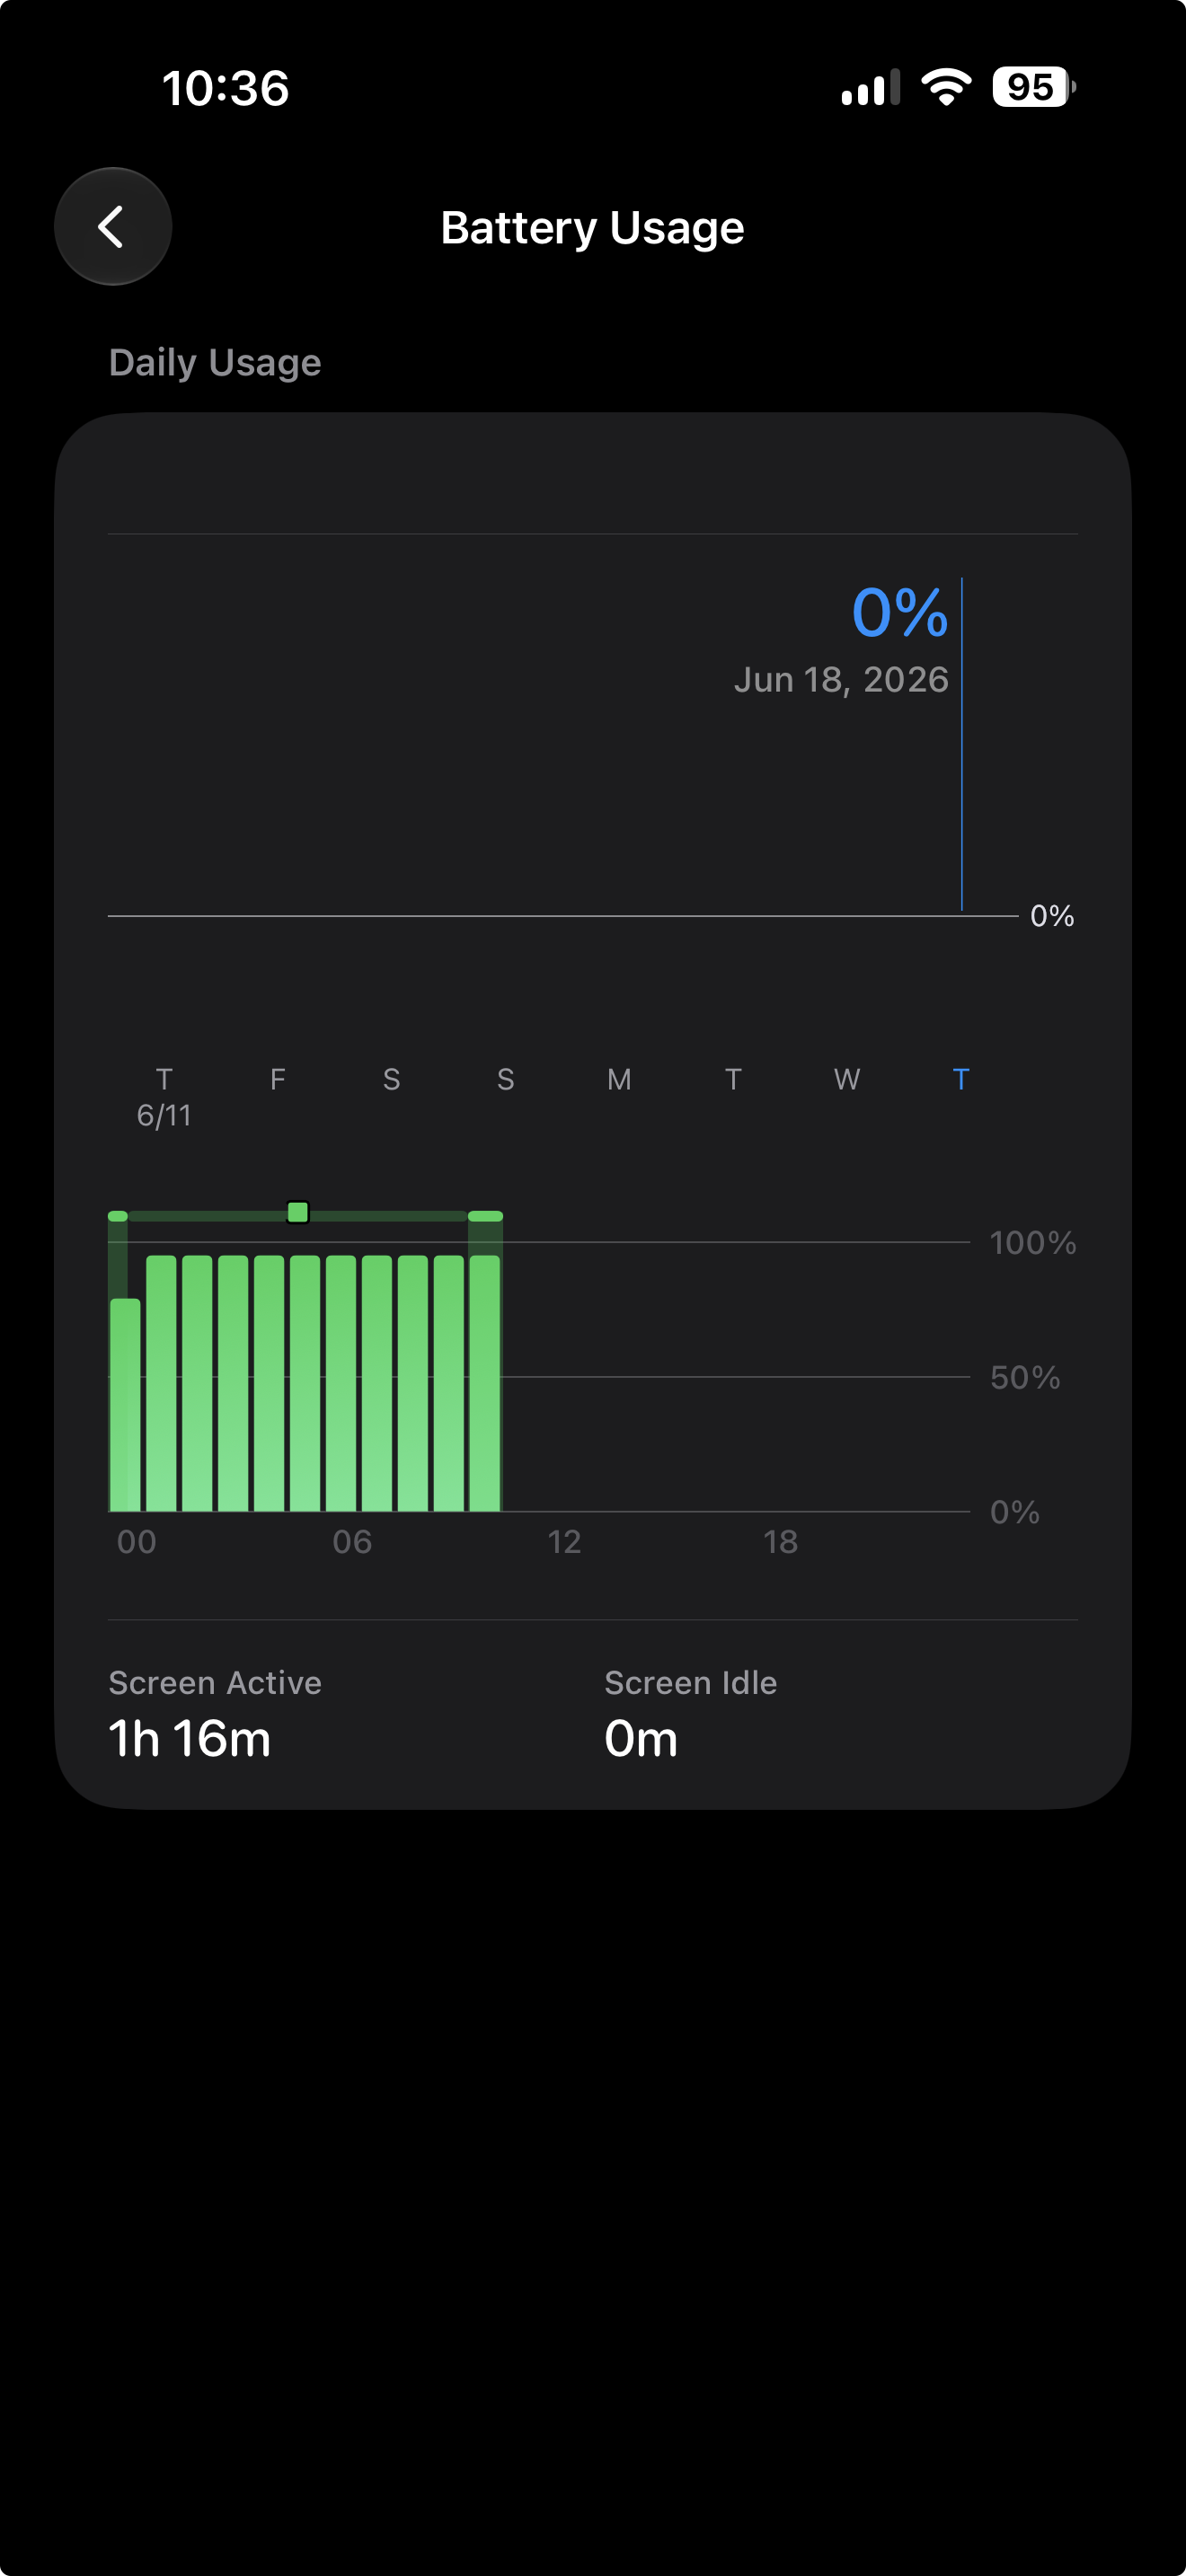Tap the last green battery level bar
This screenshot has width=1186, height=2576.
click(x=485, y=1383)
